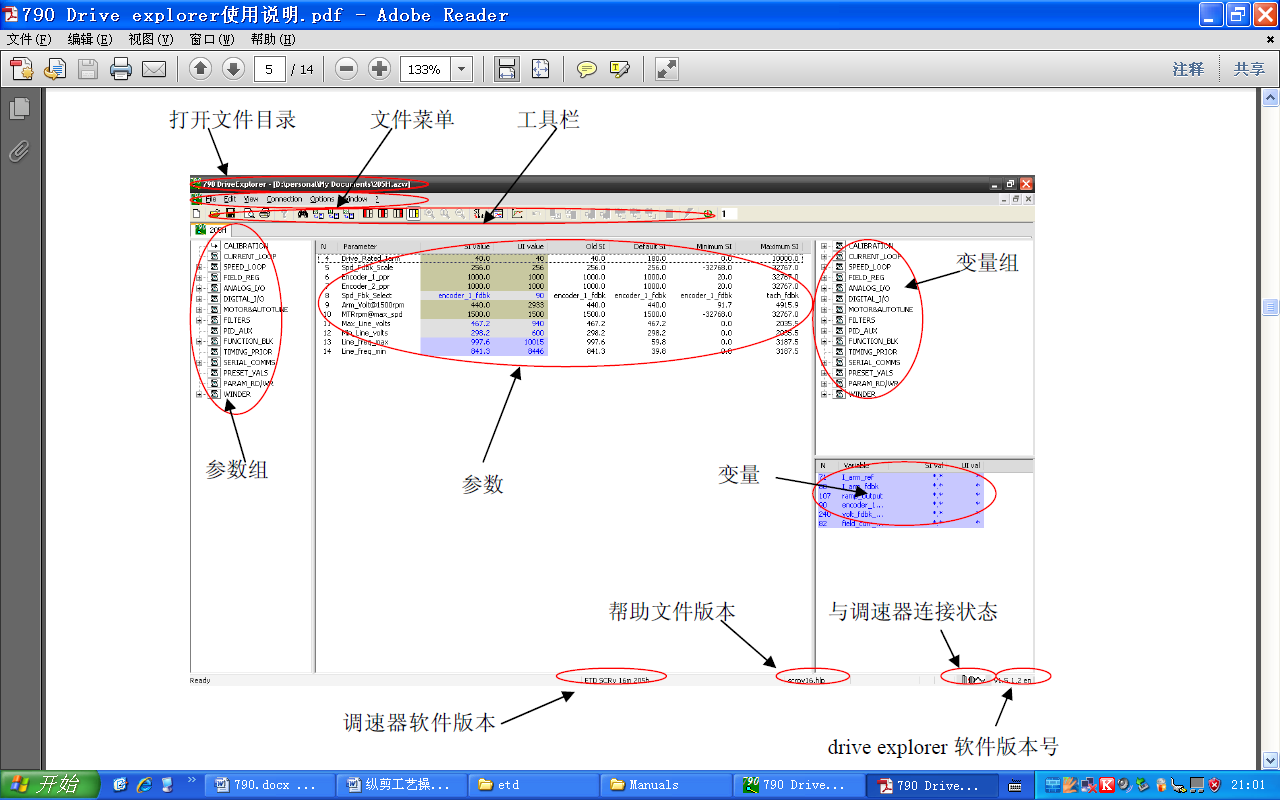Open the 注释 comment pane
The height and width of the screenshot is (800, 1280).
point(1188,69)
